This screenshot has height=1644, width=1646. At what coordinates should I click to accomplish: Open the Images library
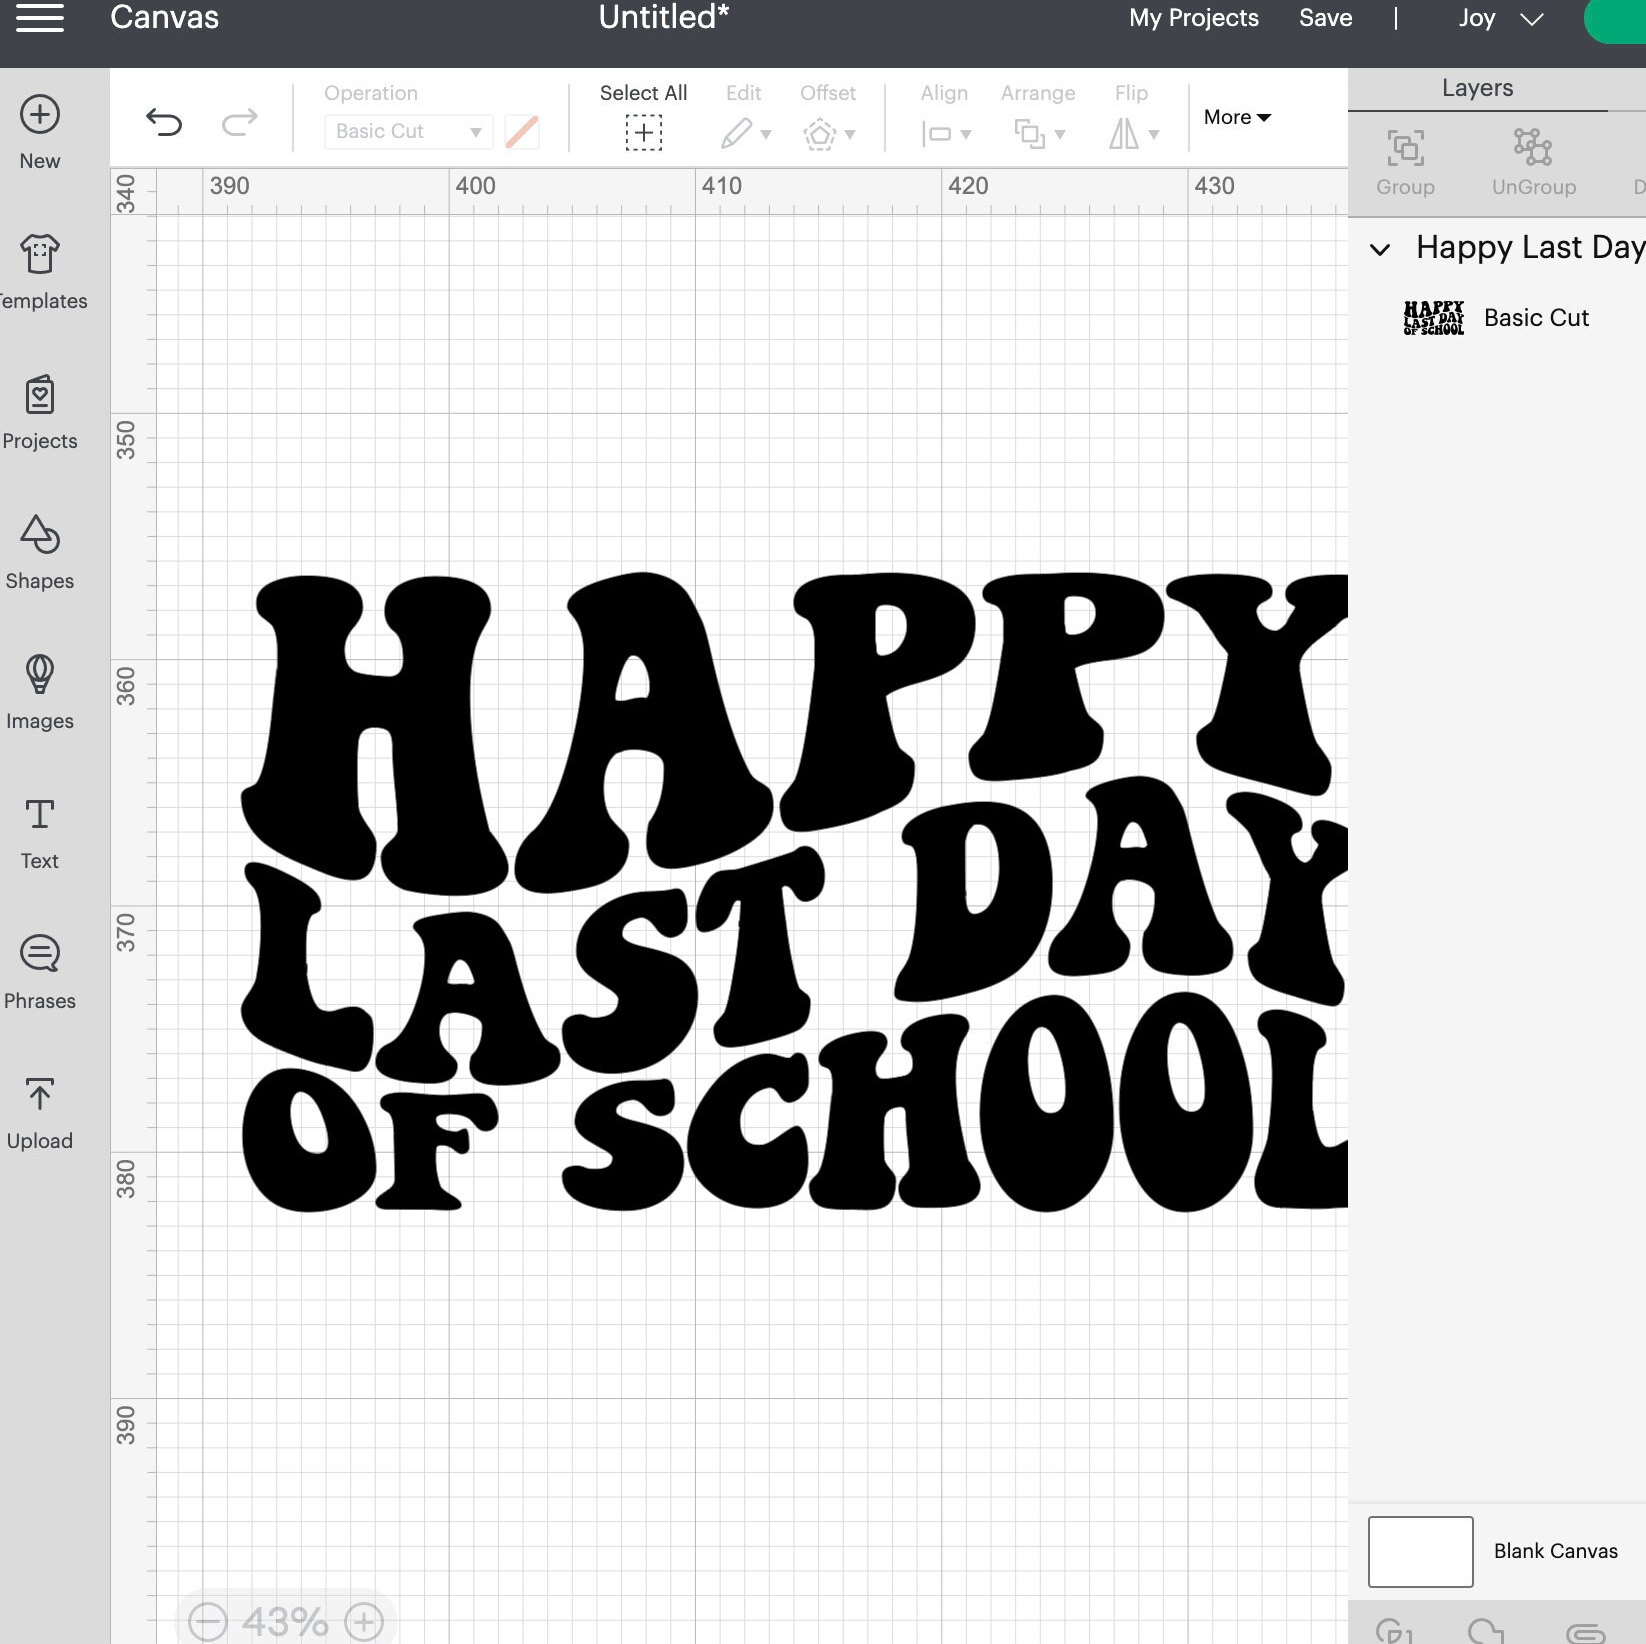pyautogui.click(x=39, y=690)
